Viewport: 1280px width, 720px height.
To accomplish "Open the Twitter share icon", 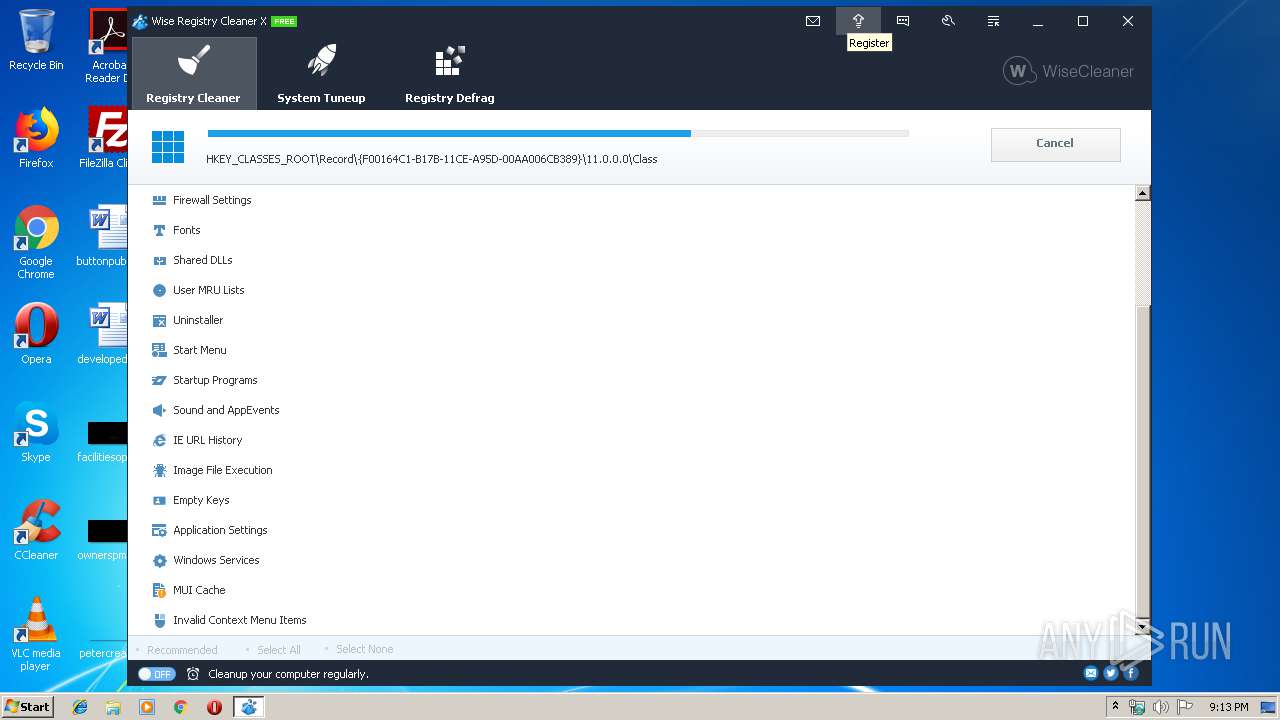I will 1111,673.
